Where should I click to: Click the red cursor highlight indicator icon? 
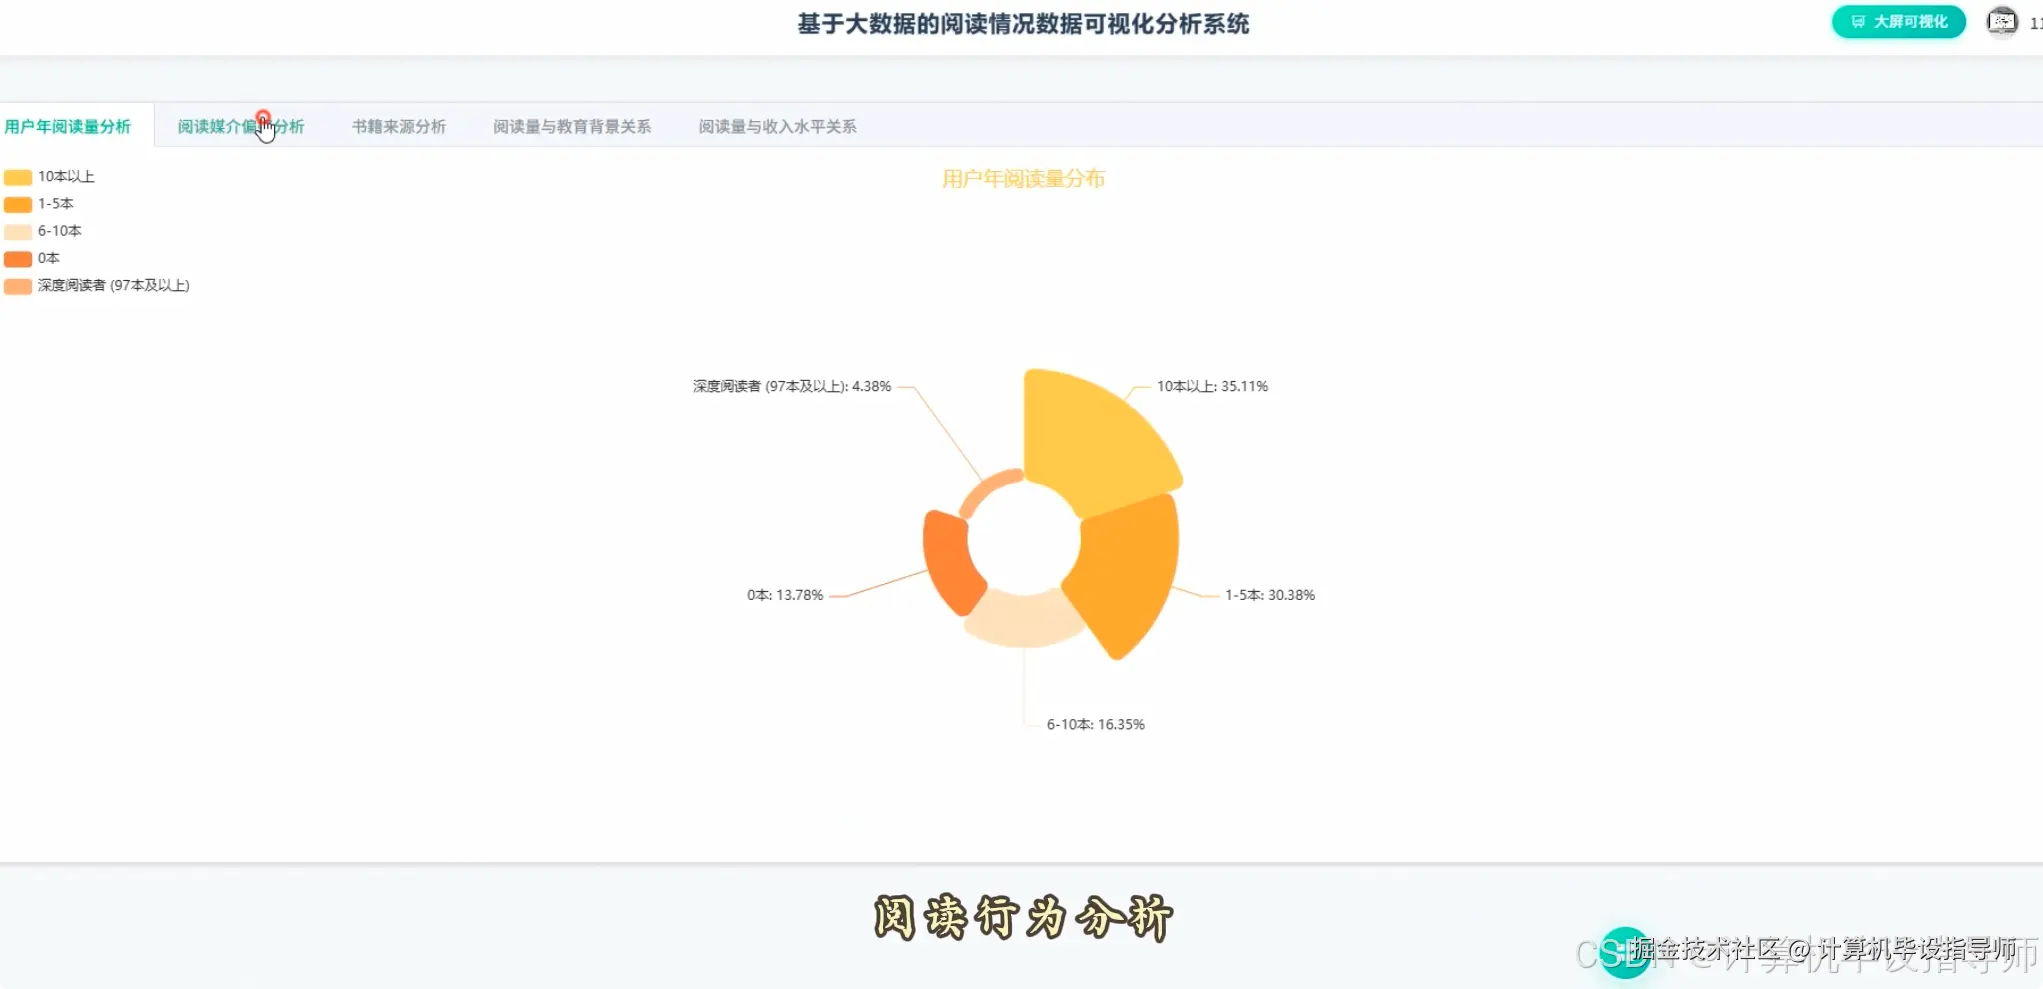point(264,117)
